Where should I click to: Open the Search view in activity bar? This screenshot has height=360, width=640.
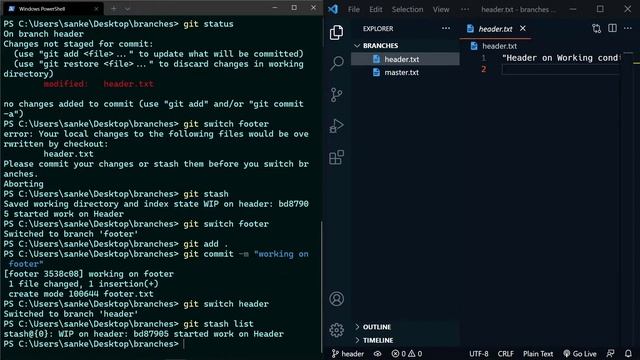[336, 63]
